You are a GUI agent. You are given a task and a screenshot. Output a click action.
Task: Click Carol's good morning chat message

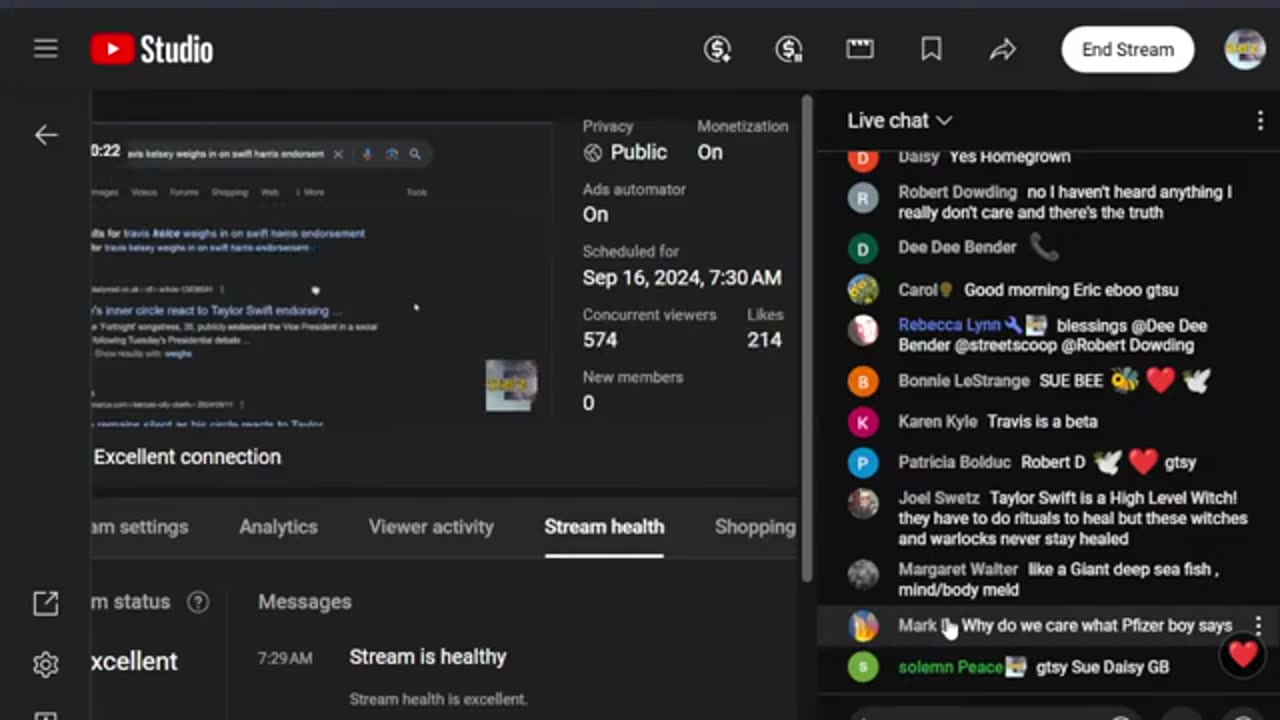point(1071,290)
